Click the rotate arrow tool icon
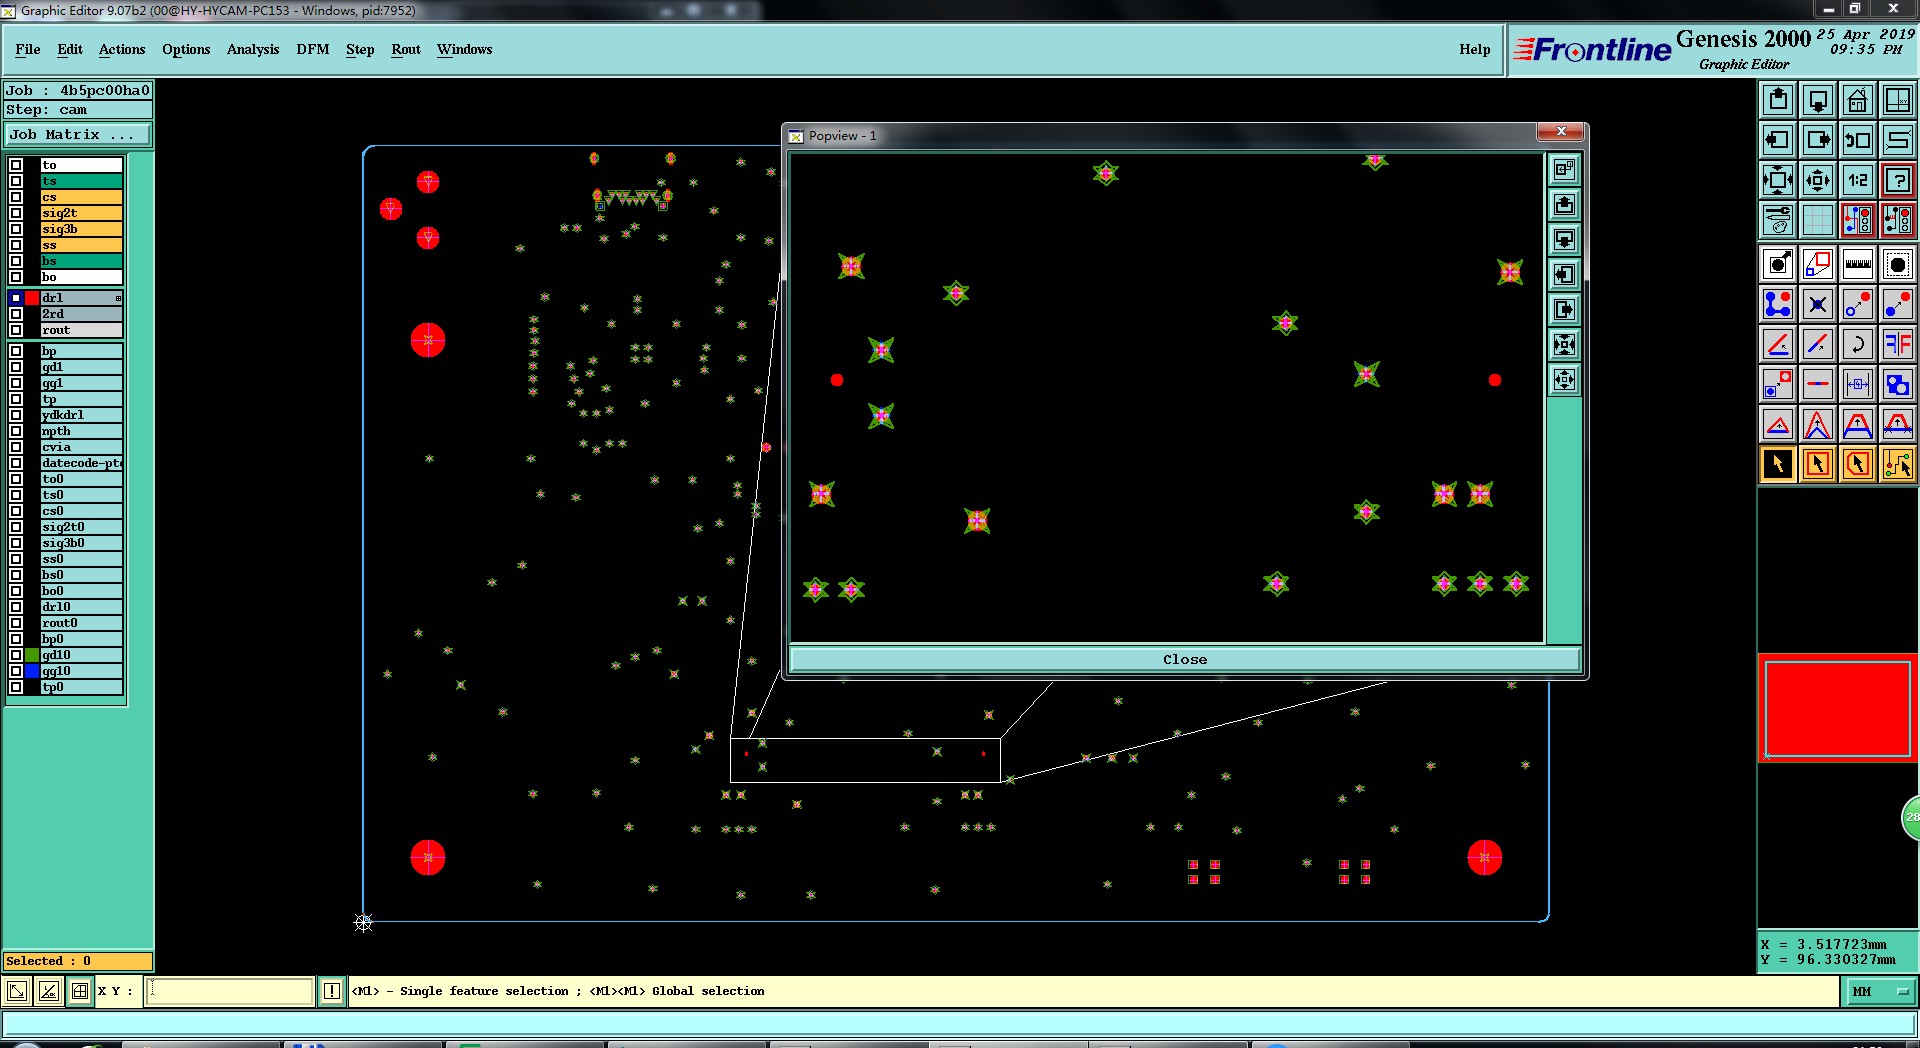The height and width of the screenshot is (1048, 1920). [x=1857, y=344]
